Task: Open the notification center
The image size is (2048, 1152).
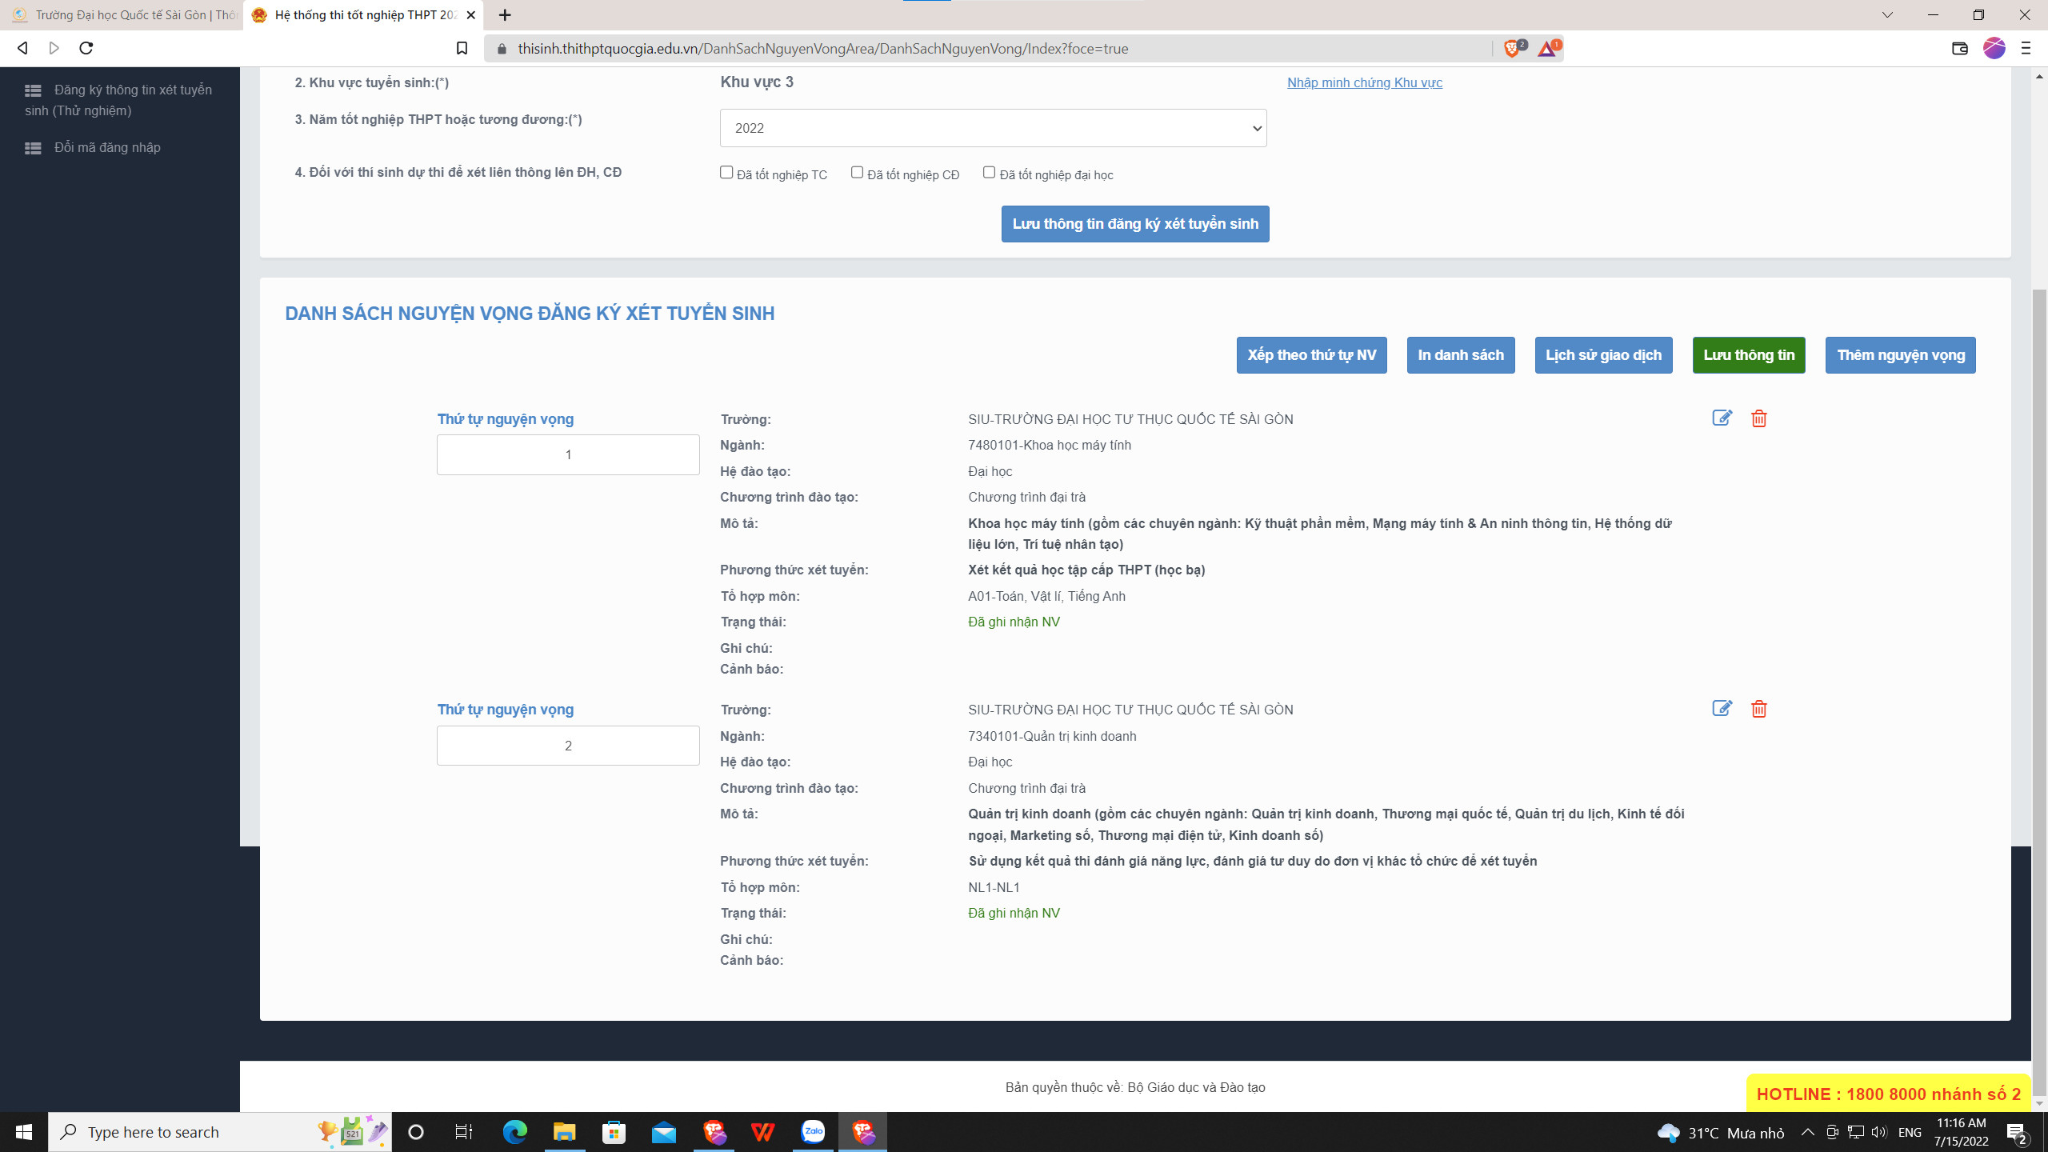Action: click(2017, 1132)
